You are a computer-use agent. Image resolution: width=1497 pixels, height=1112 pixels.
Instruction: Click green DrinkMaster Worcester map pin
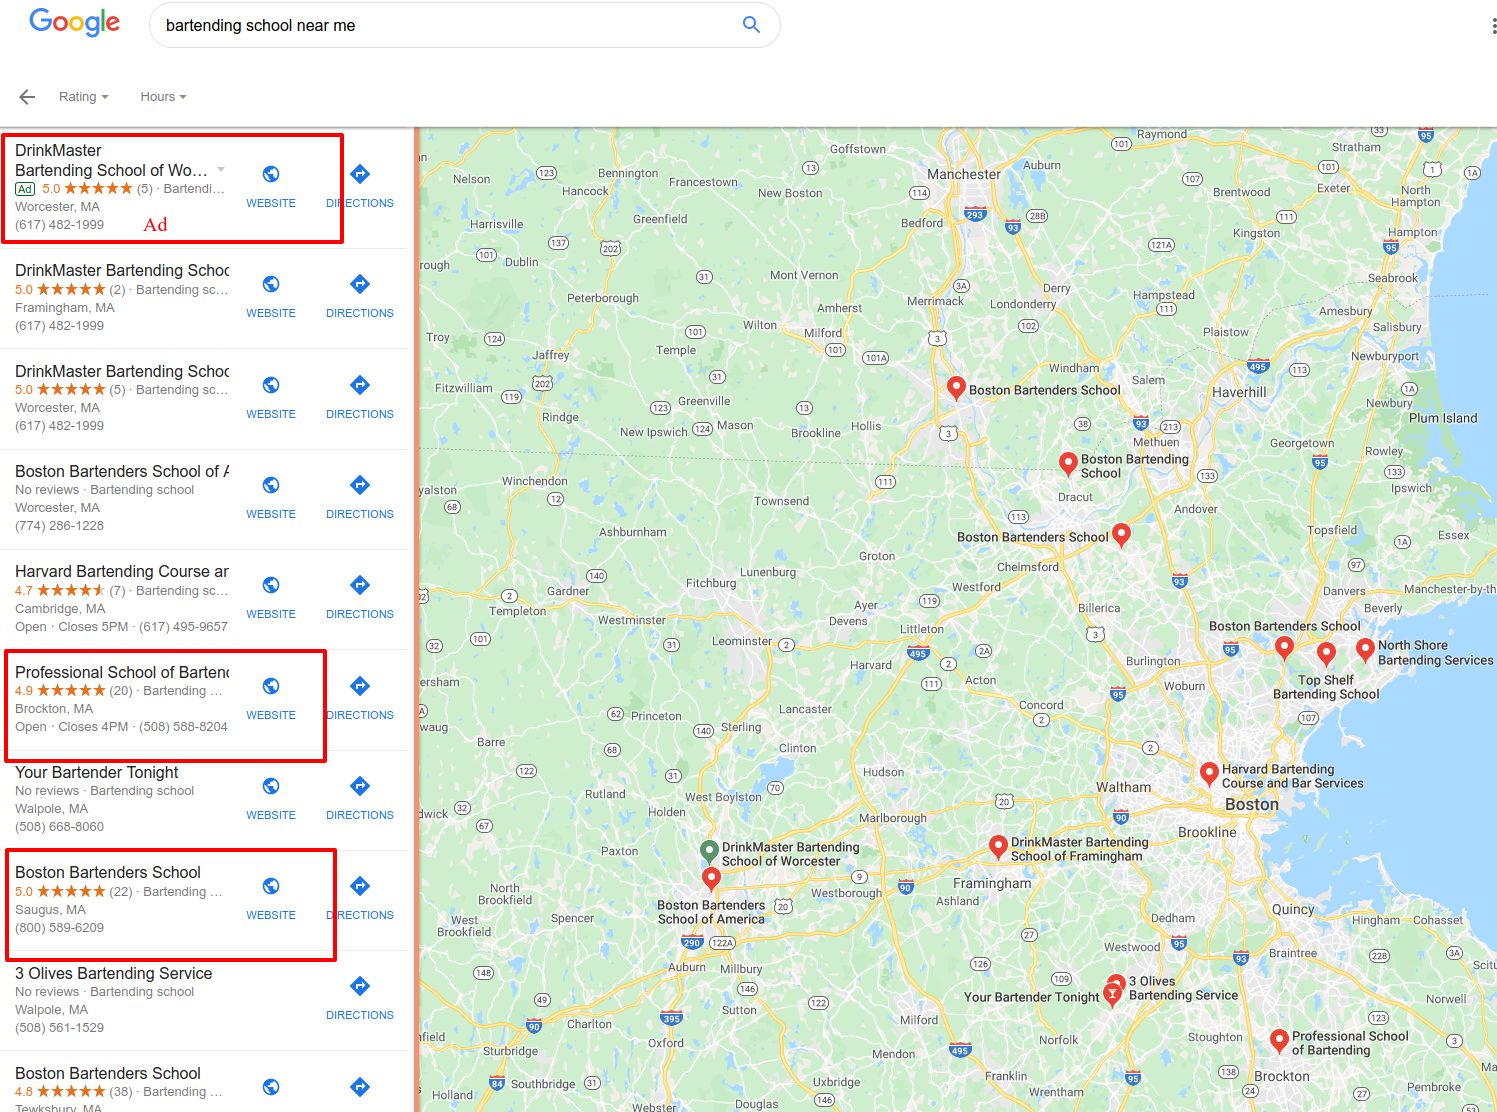(x=709, y=851)
